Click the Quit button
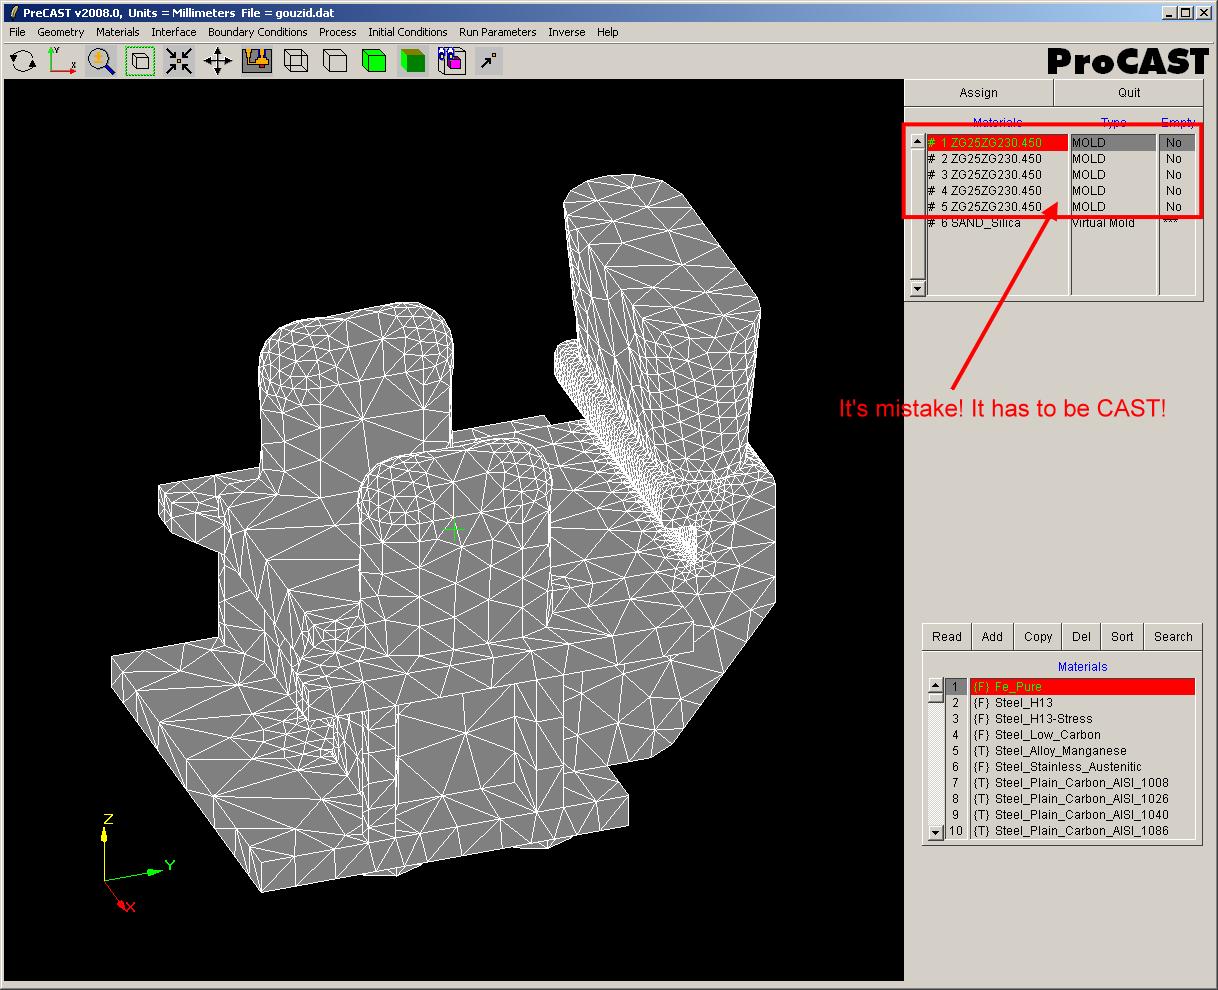This screenshot has width=1218, height=990. click(1129, 93)
